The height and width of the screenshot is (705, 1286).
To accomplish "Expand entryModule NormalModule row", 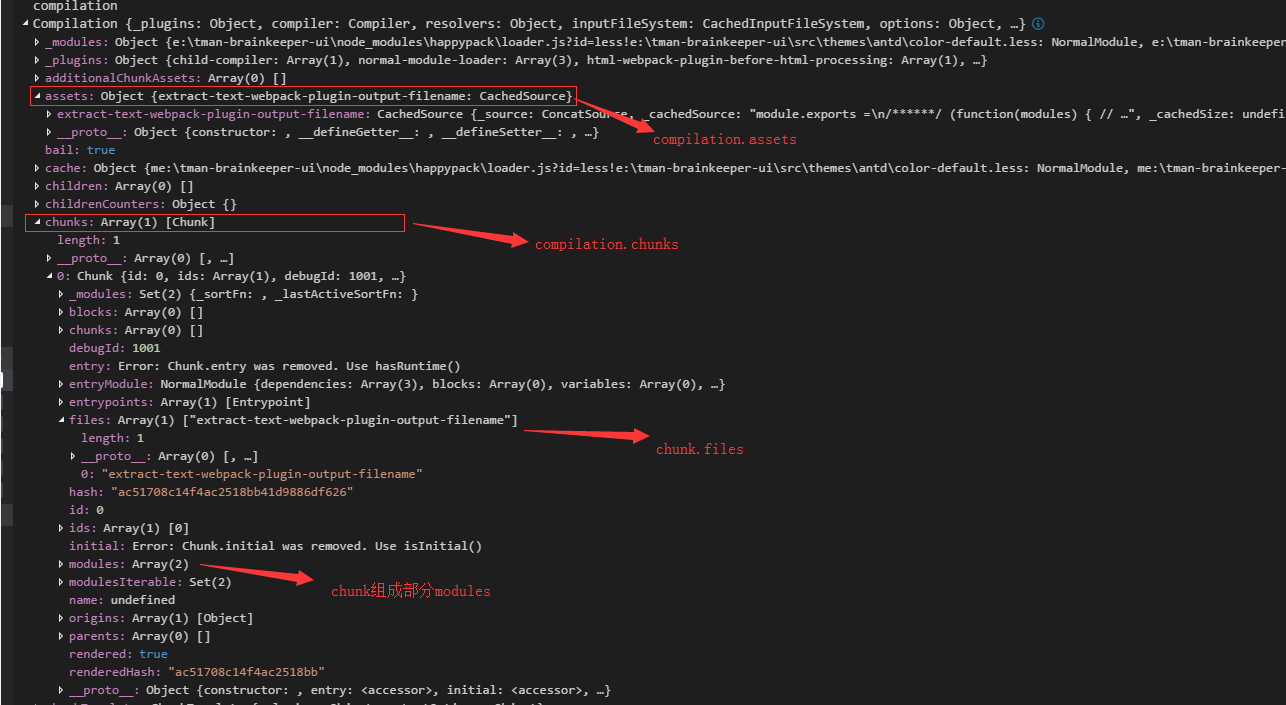I will (61, 384).
